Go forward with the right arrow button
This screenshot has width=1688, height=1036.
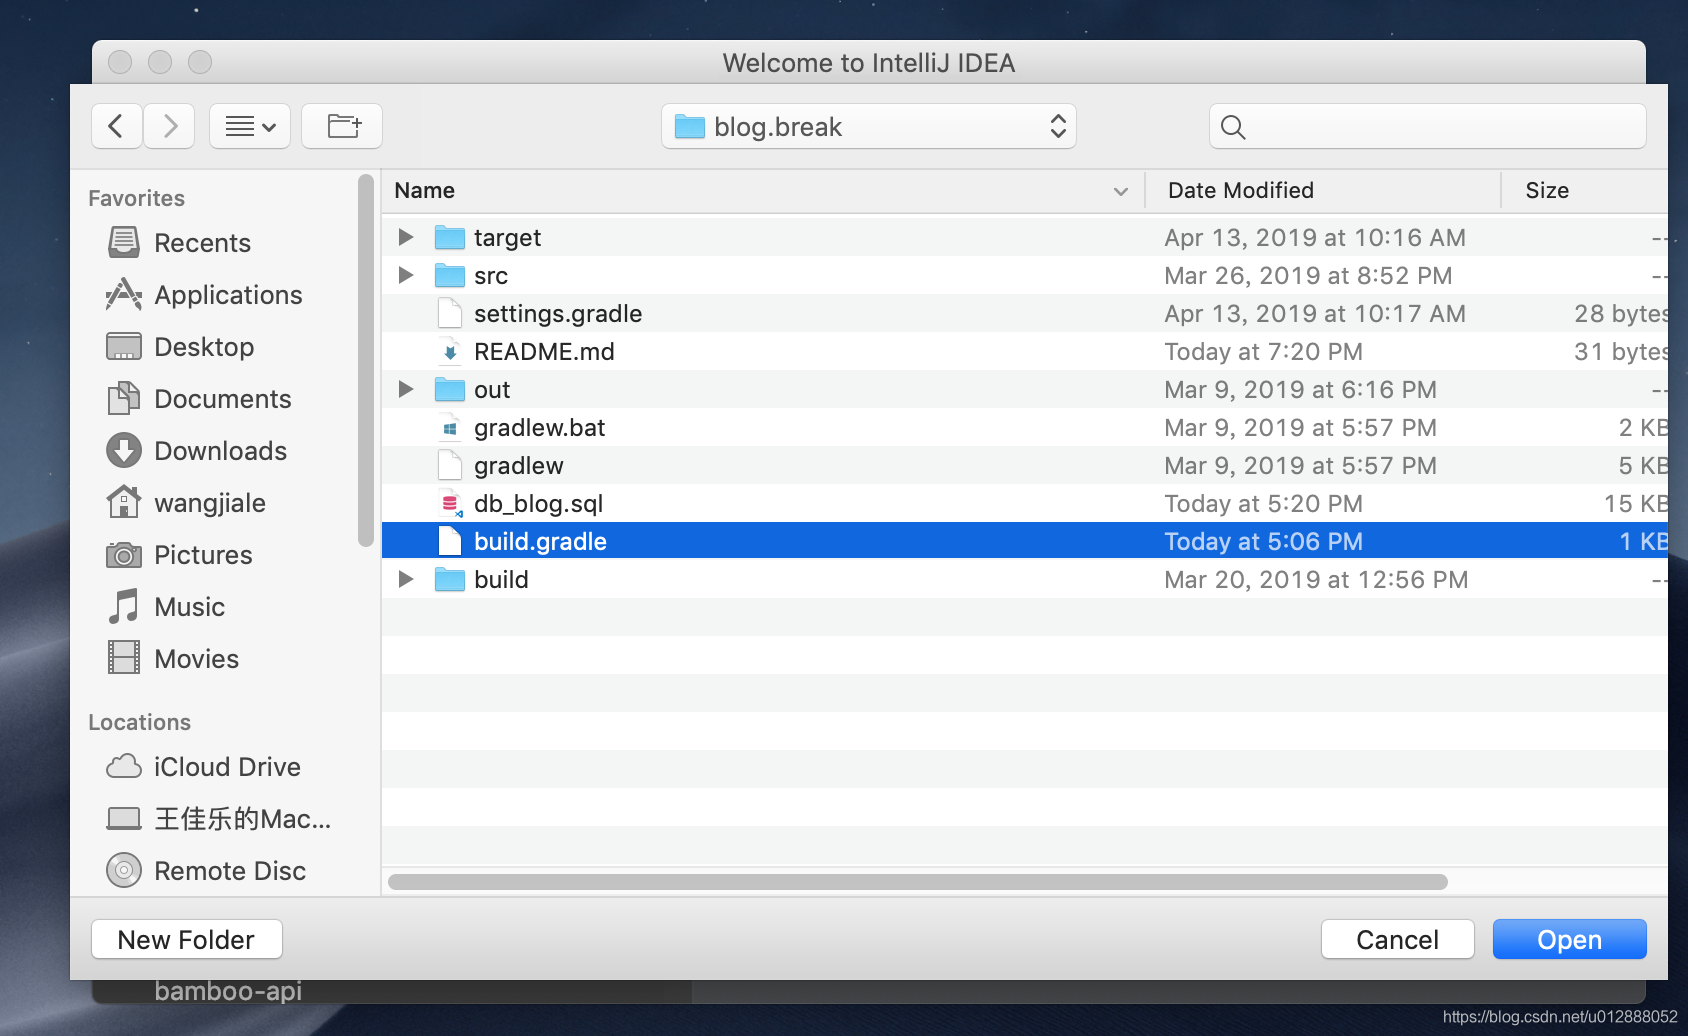[x=169, y=126]
